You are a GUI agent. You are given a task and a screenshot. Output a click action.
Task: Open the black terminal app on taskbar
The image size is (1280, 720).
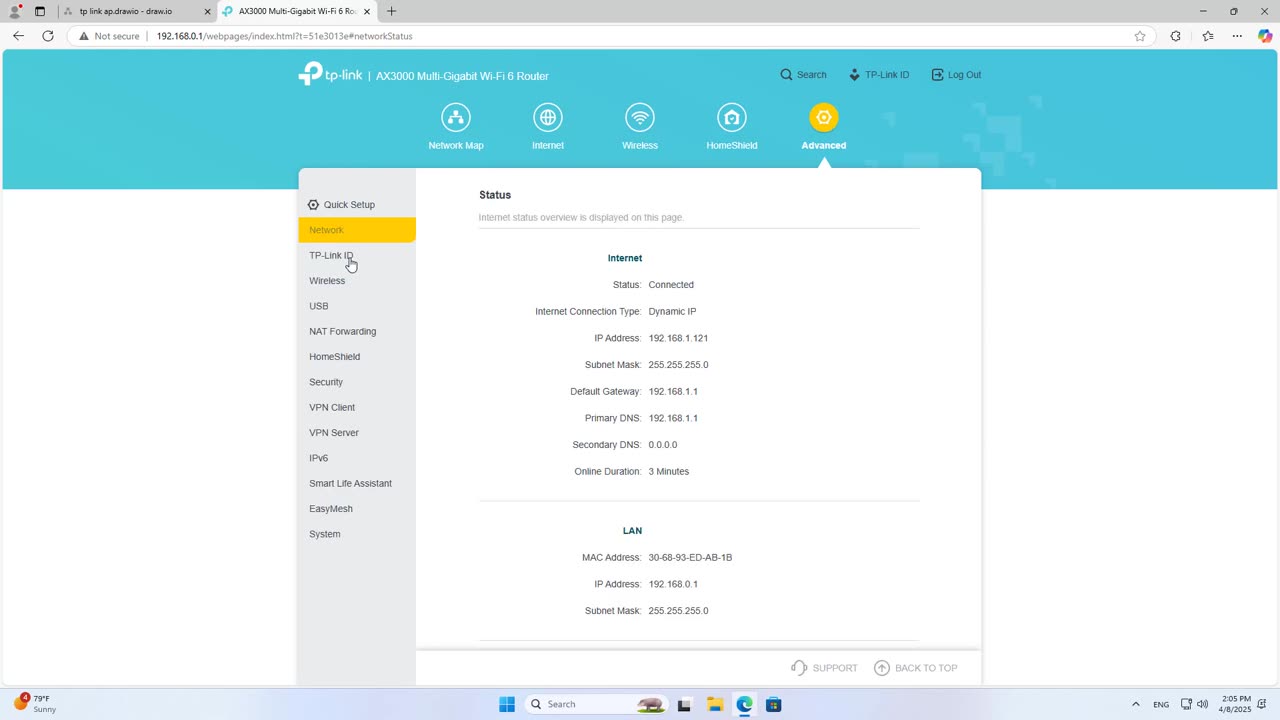click(684, 704)
